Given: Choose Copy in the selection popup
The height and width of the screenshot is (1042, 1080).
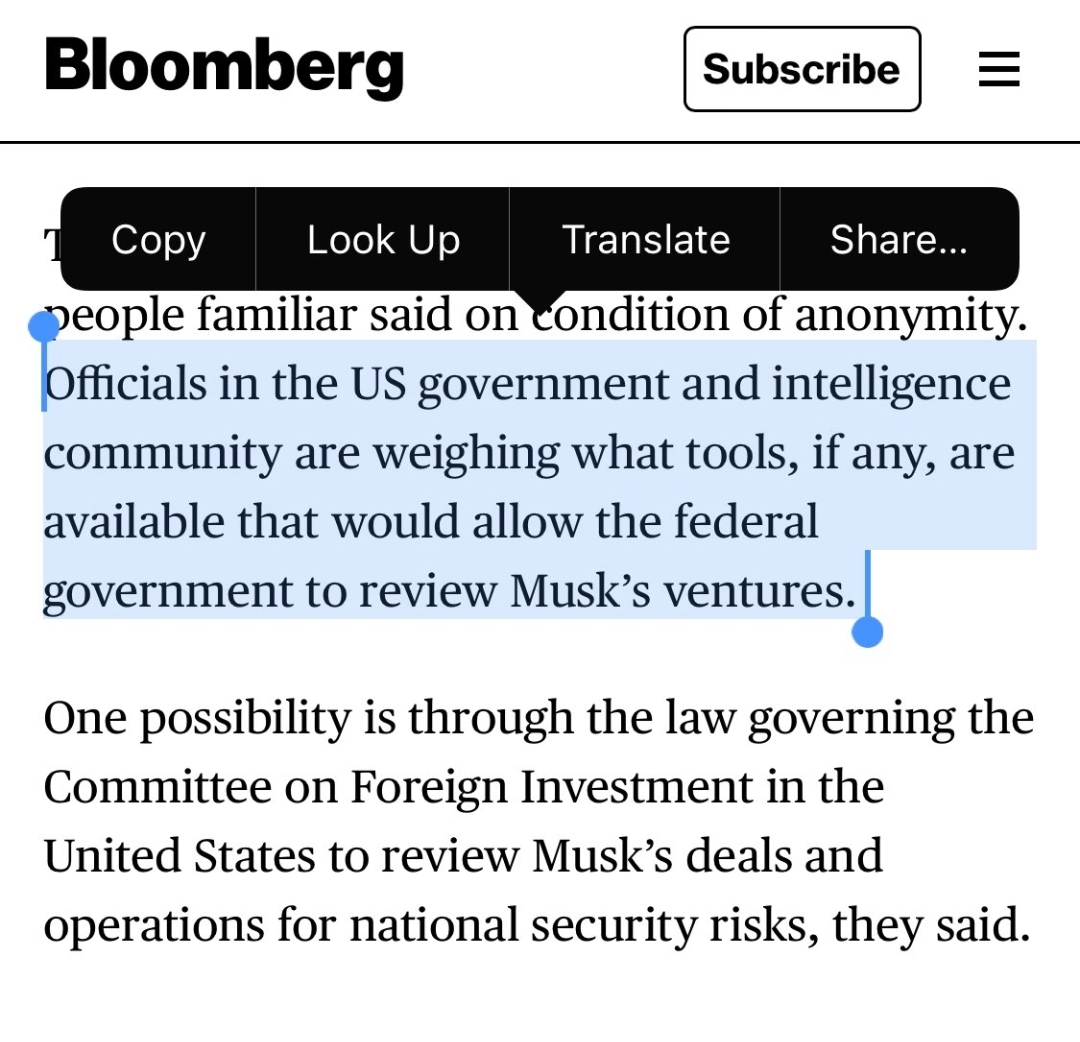Looking at the screenshot, I should point(158,240).
